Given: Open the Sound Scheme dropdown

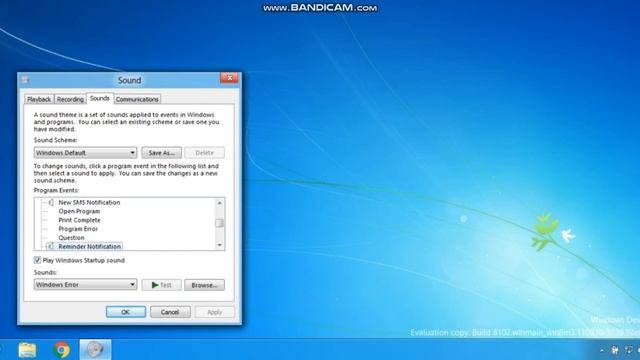Looking at the screenshot, I should point(85,153).
